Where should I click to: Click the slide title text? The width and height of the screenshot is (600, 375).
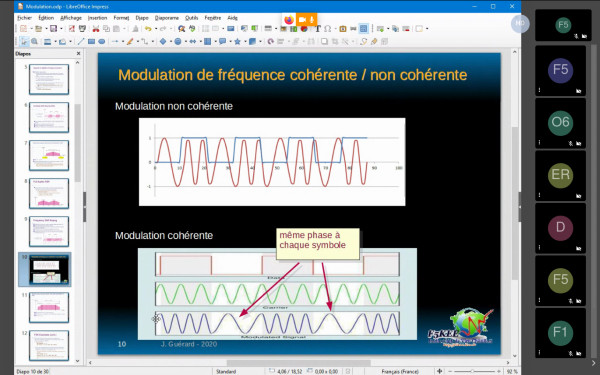click(x=292, y=75)
